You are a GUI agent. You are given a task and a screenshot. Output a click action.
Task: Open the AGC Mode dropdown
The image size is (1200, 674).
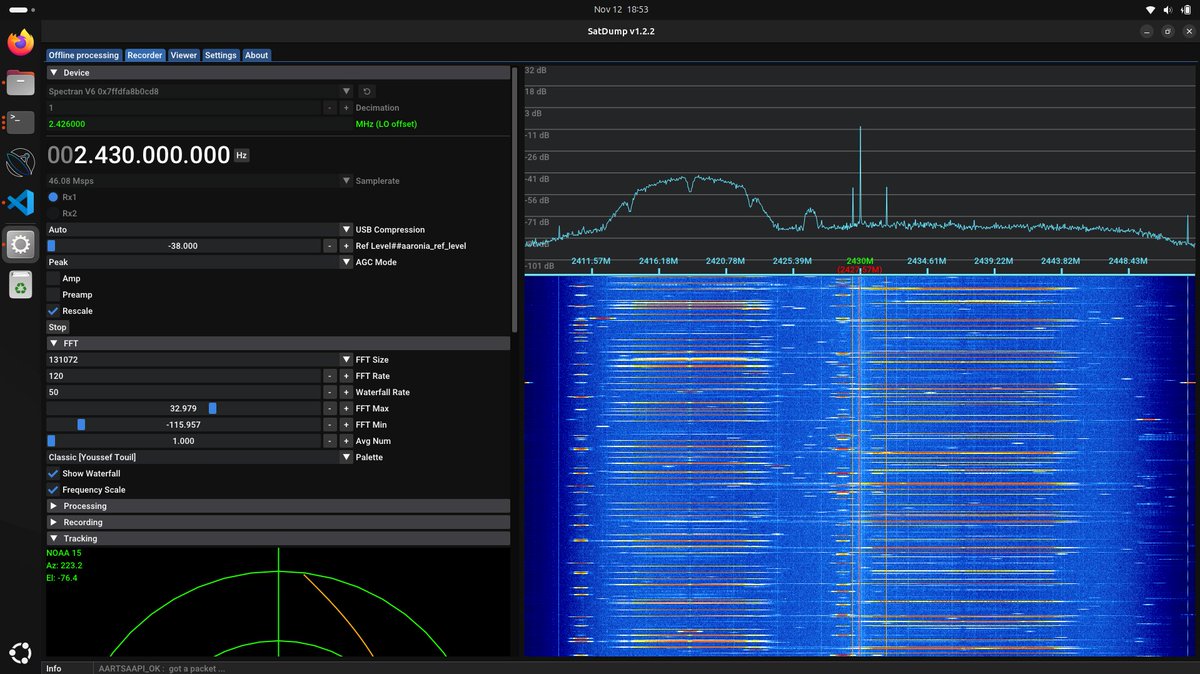coord(200,262)
